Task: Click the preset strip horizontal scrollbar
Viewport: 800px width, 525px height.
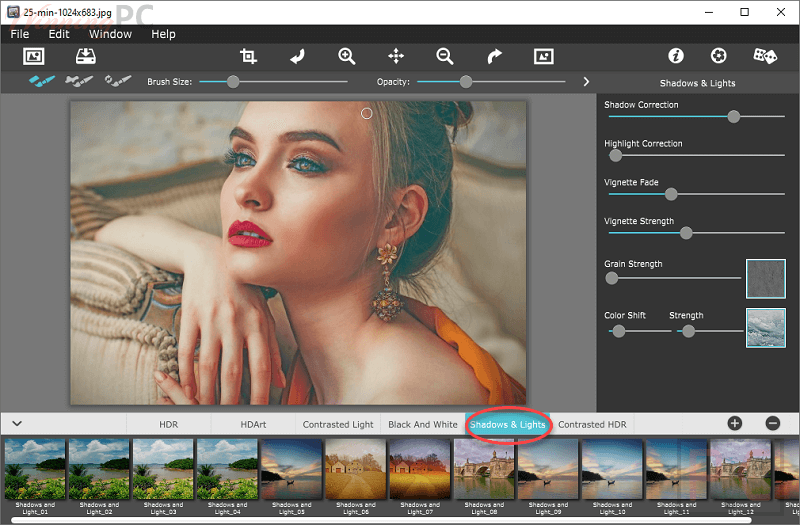Action: [x=382, y=520]
